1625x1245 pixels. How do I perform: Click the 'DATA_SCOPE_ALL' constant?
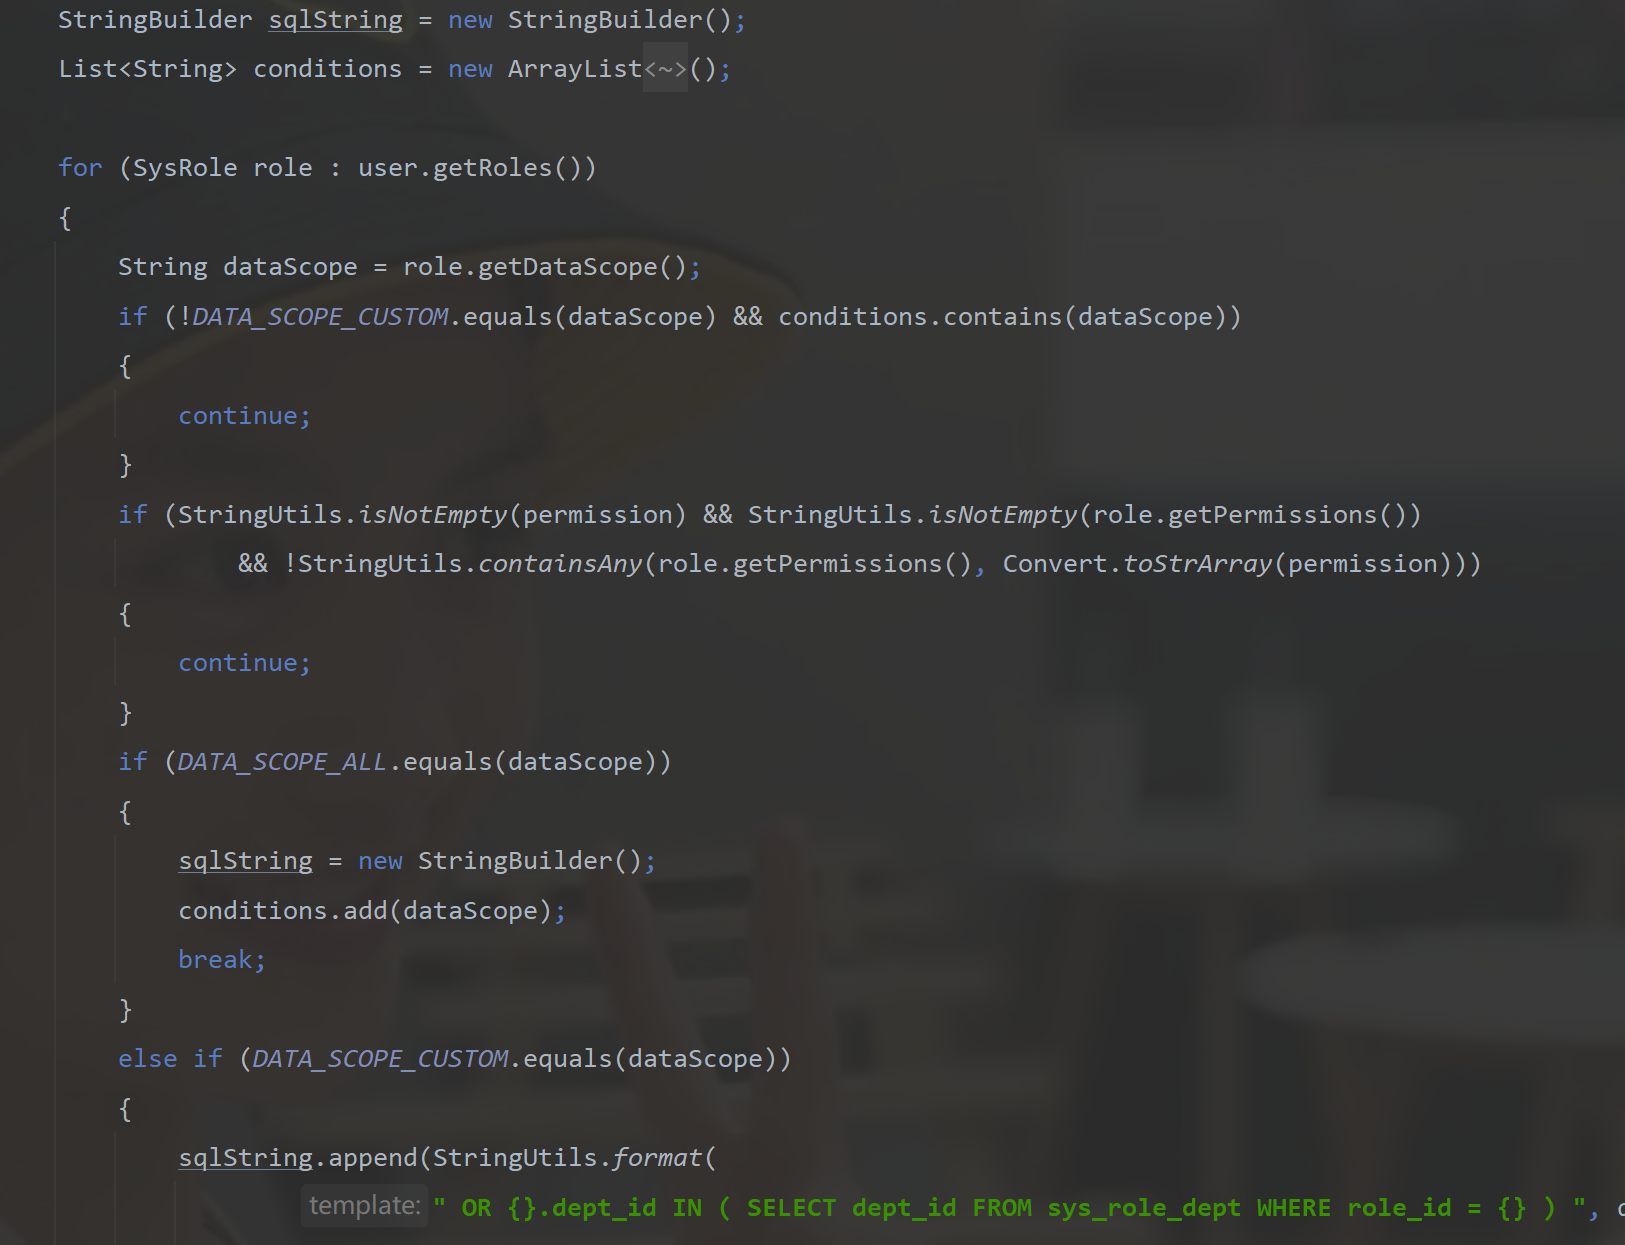point(282,762)
